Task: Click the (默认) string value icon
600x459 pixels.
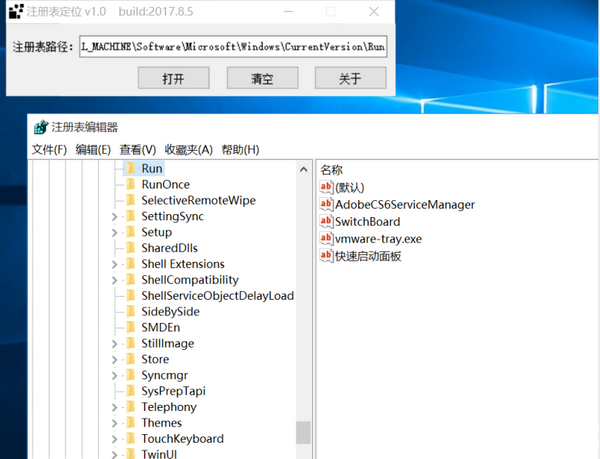Action: (326, 187)
